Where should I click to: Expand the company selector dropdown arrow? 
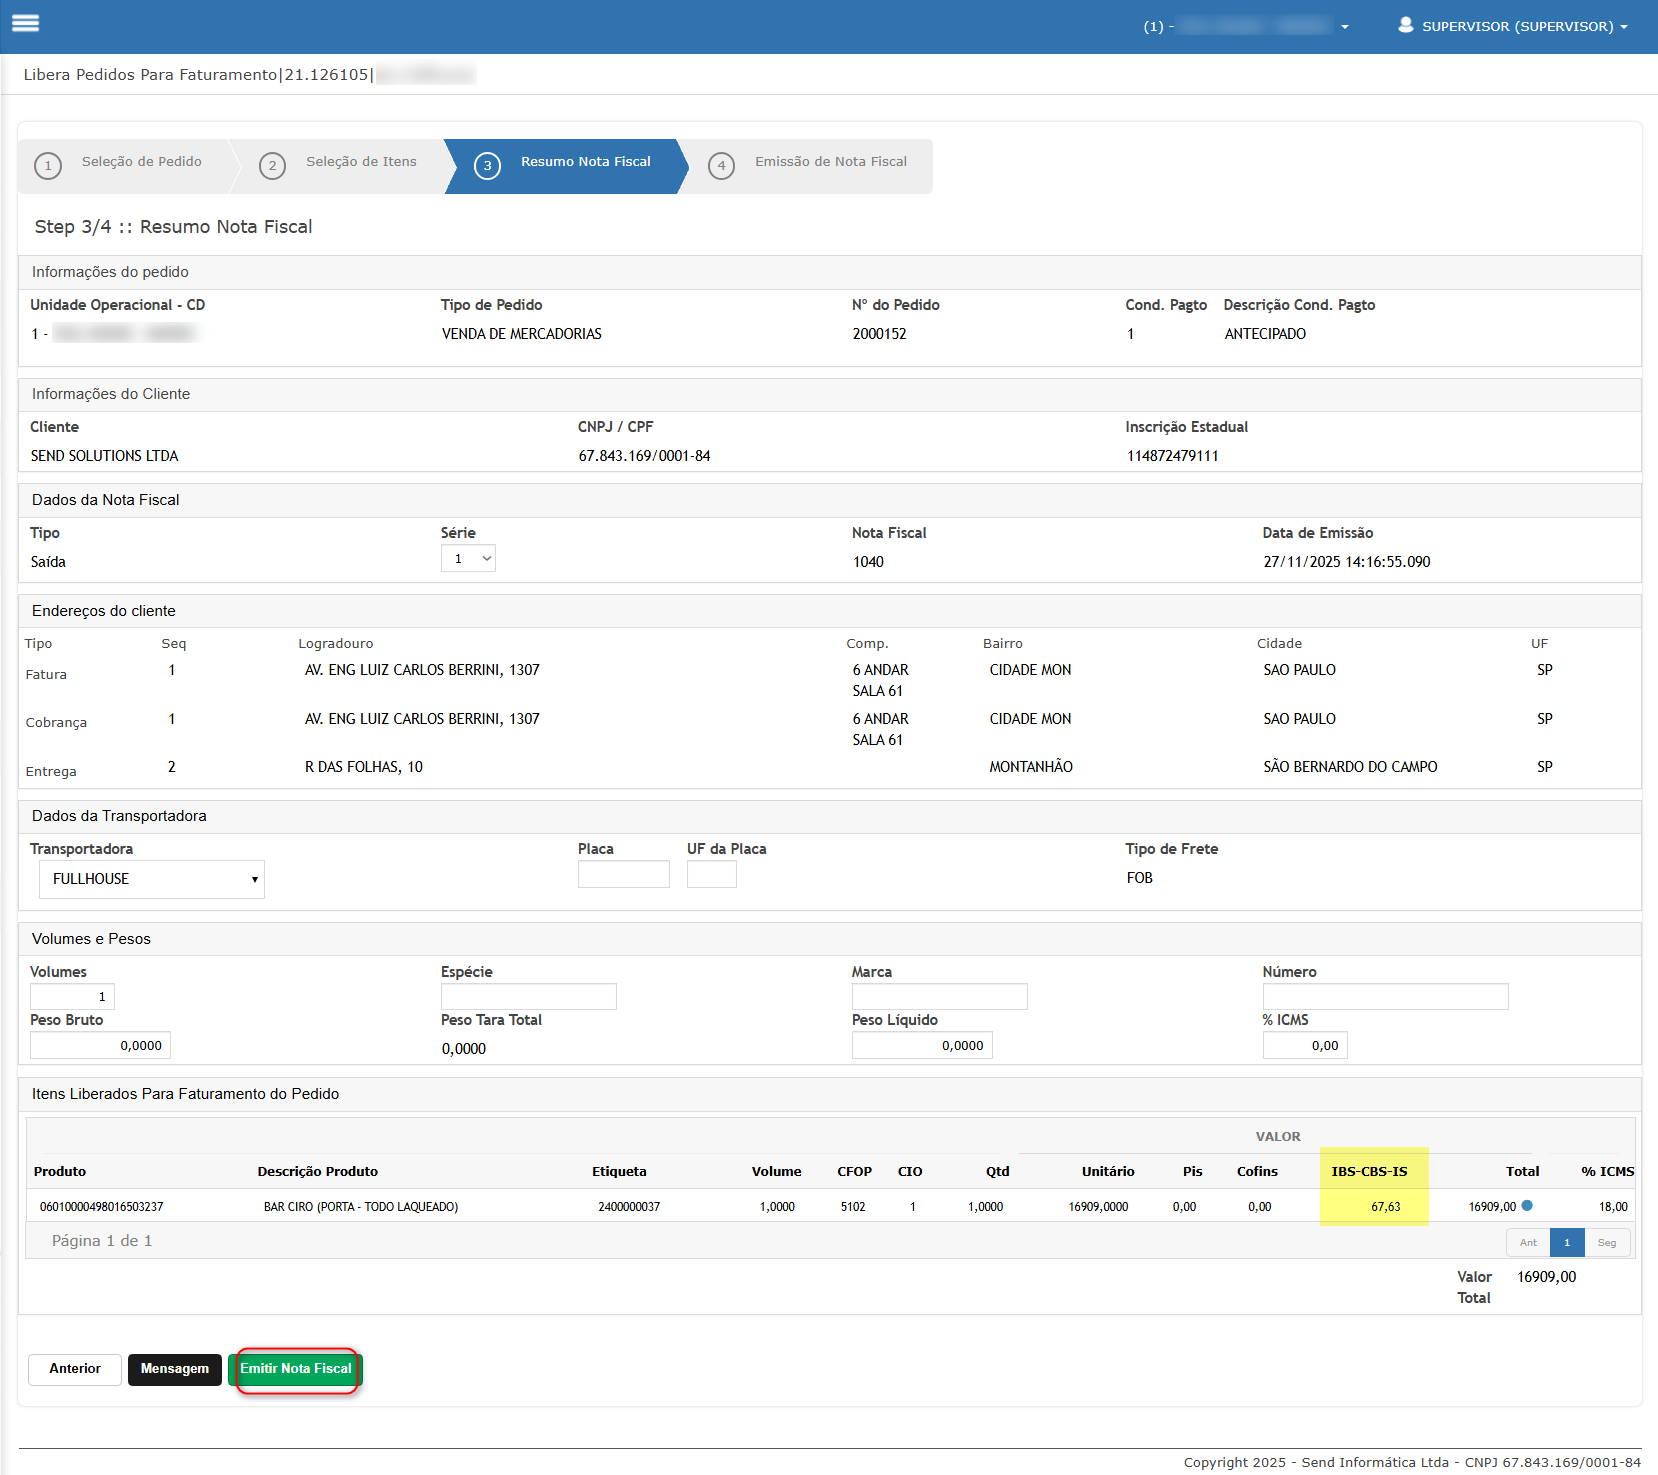[x=1345, y=27]
